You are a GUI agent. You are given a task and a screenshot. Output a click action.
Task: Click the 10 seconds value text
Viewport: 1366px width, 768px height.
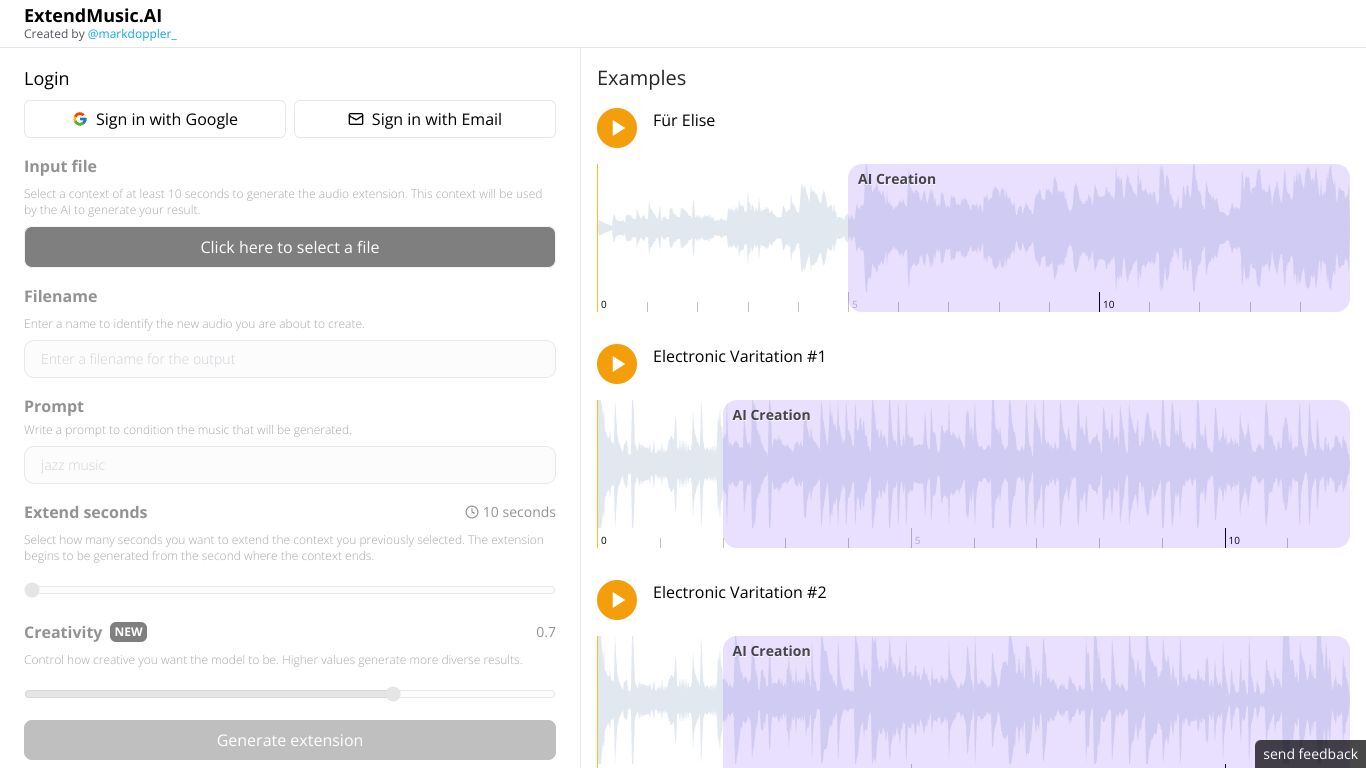click(x=519, y=512)
